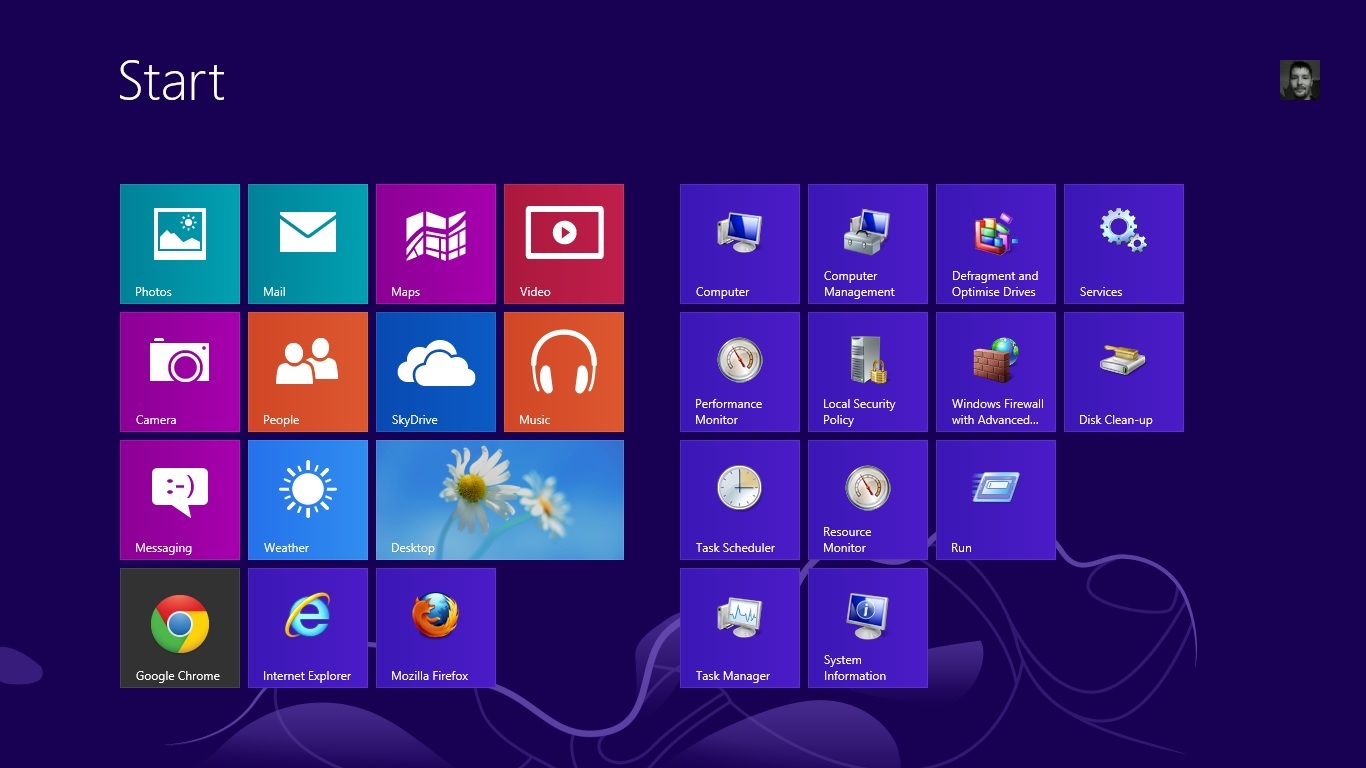Viewport: 1366px width, 768px height.
Task: Start the Video app
Action: pyautogui.click(x=563, y=243)
